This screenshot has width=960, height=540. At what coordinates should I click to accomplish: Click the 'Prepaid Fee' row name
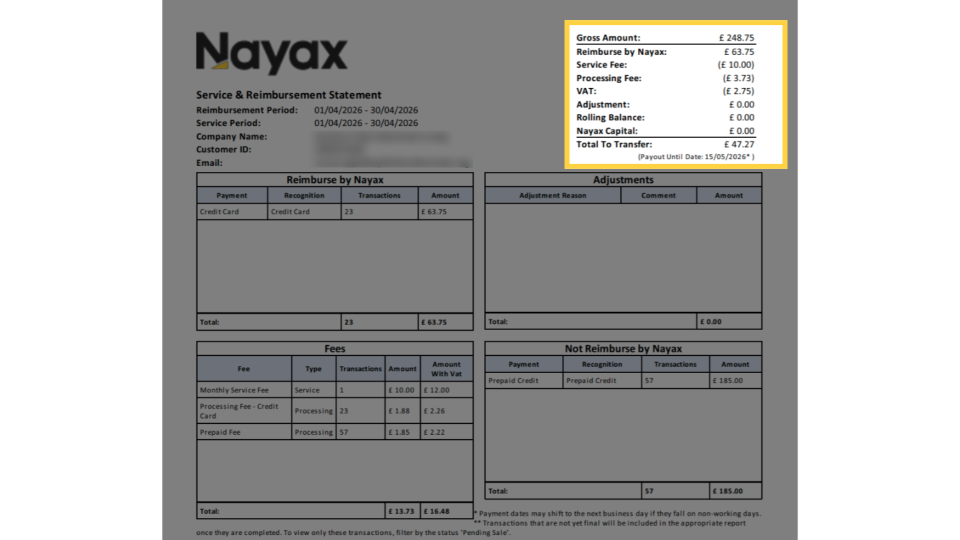click(220, 432)
